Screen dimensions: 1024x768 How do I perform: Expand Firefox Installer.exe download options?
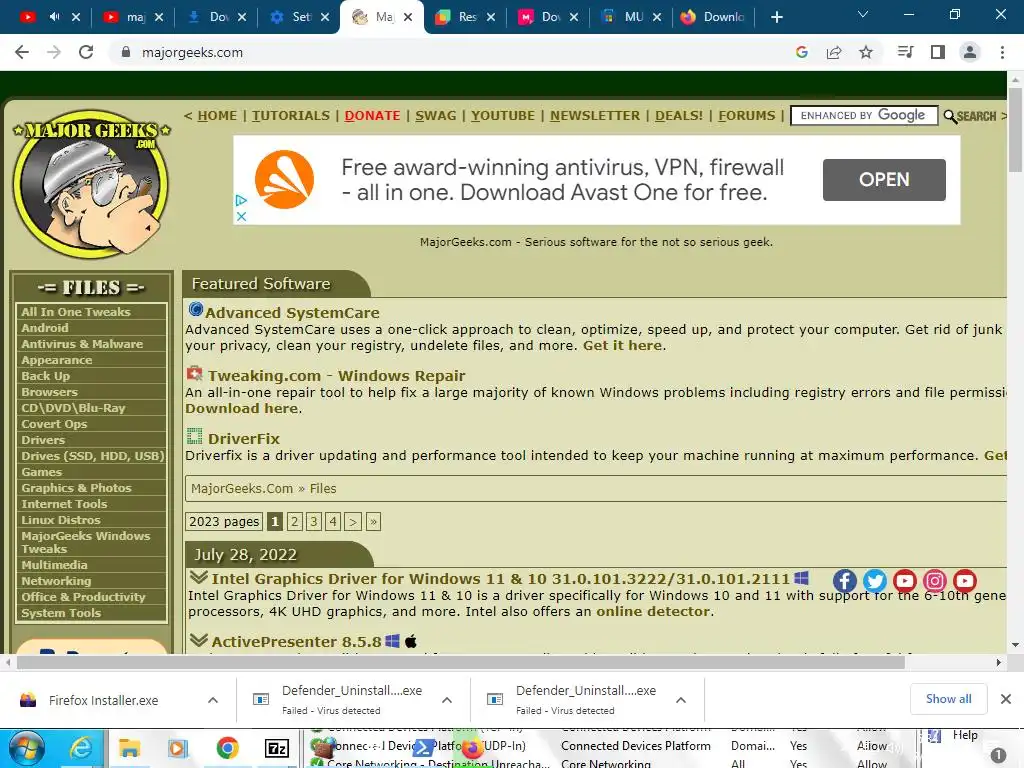[x=213, y=700]
